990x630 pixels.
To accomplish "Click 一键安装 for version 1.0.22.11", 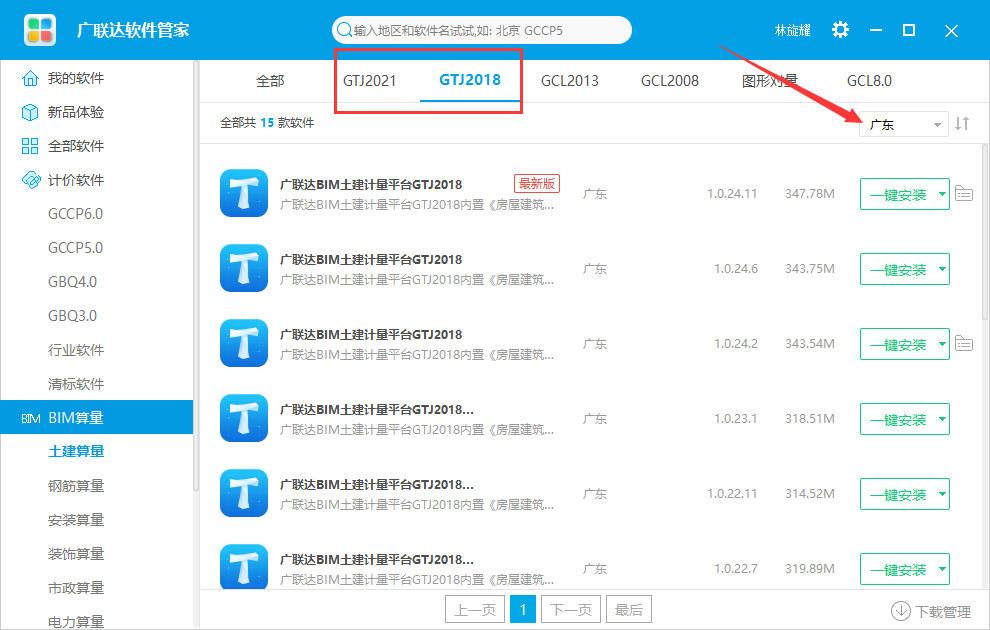I will 898,495.
